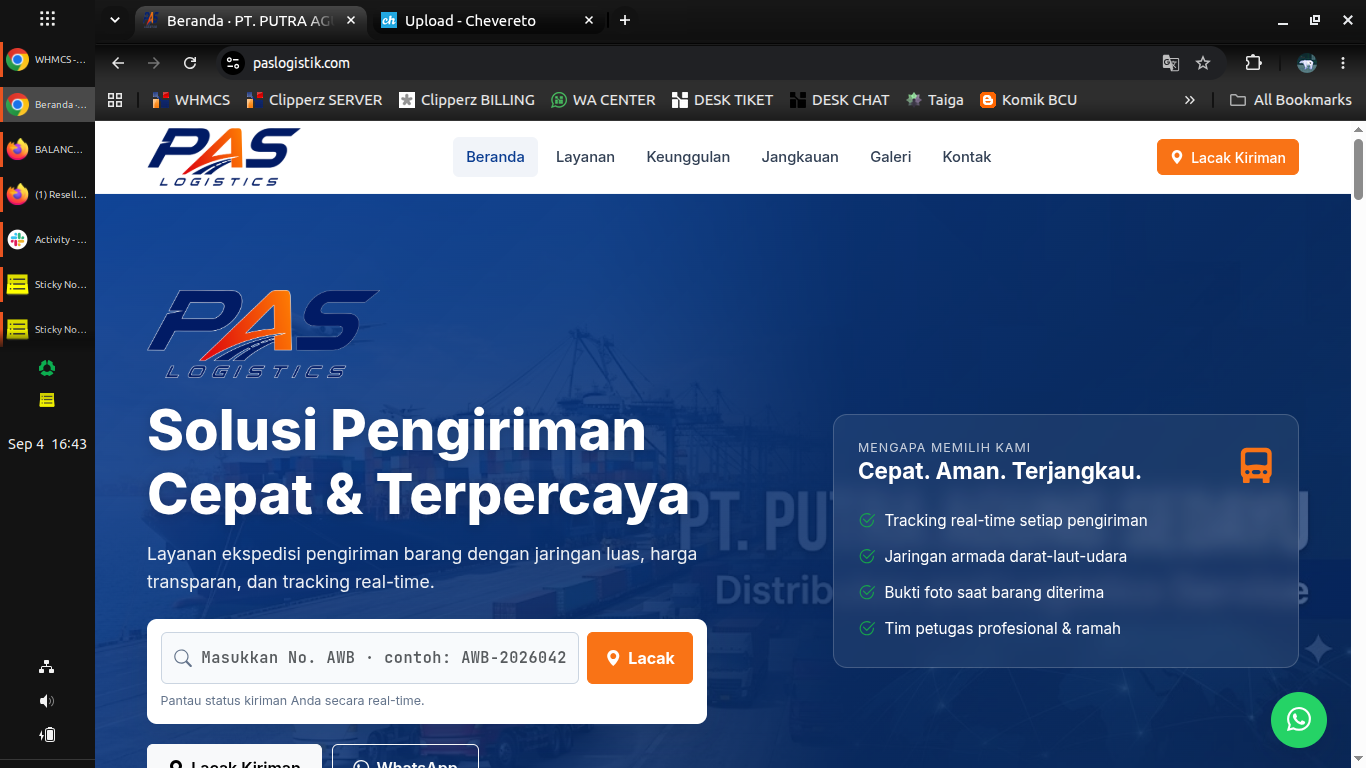Image resolution: width=1366 pixels, height=768 pixels.
Task: Switch to the Upload - Chevereto tab
Action: coord(470,20)
